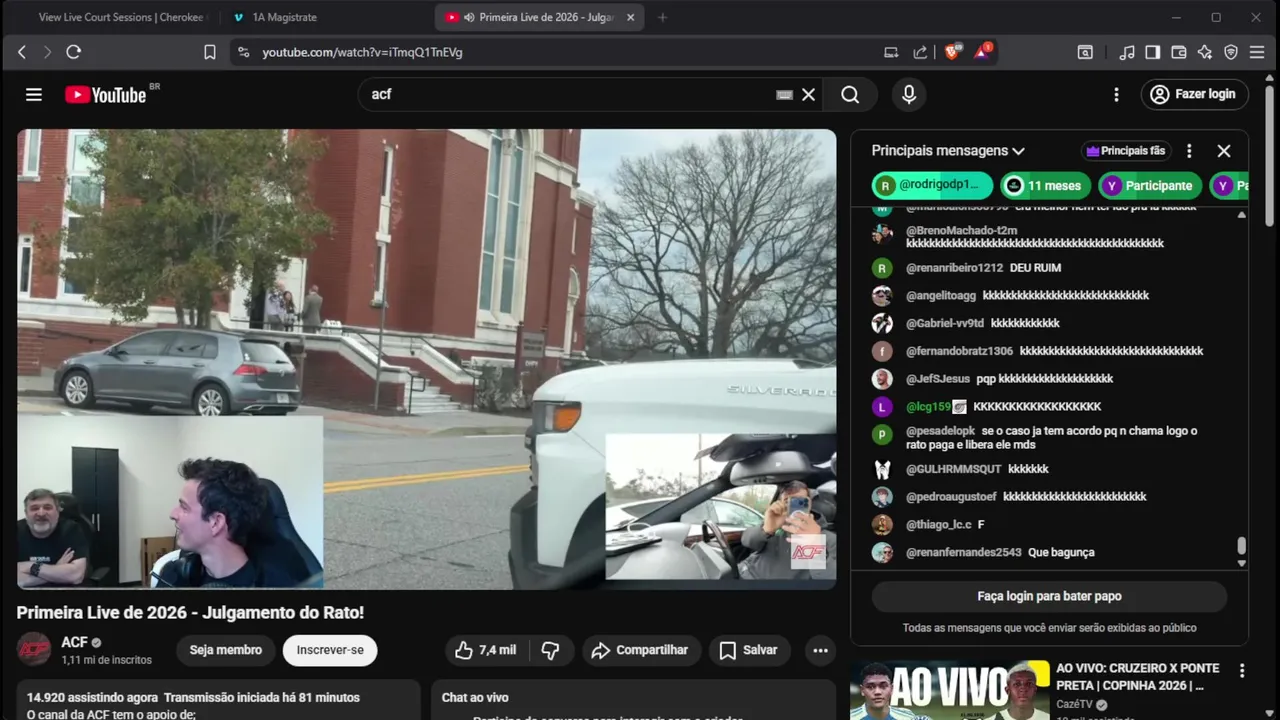The width and height of the screenshot is (1280, 720).
Task: Open the Brave playlist music icon
Action: [1127, 52]
